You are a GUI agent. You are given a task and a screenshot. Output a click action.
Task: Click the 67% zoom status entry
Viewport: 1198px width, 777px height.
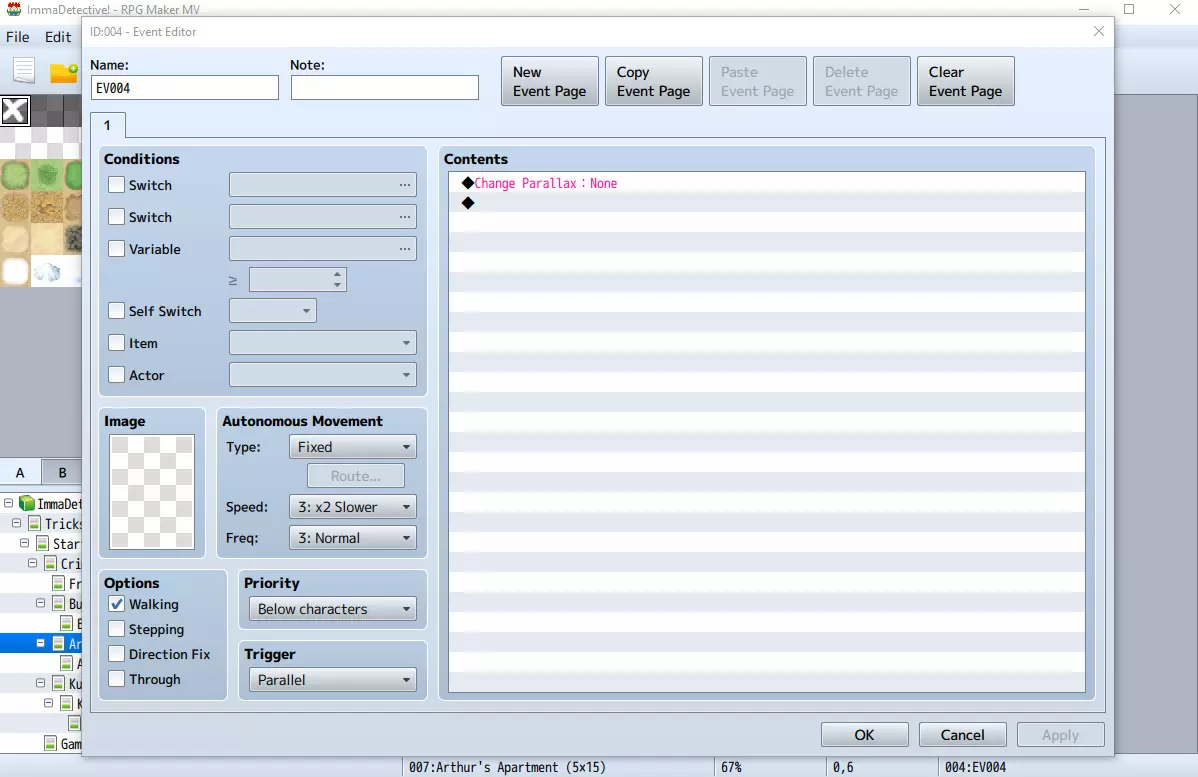point(731,767)
